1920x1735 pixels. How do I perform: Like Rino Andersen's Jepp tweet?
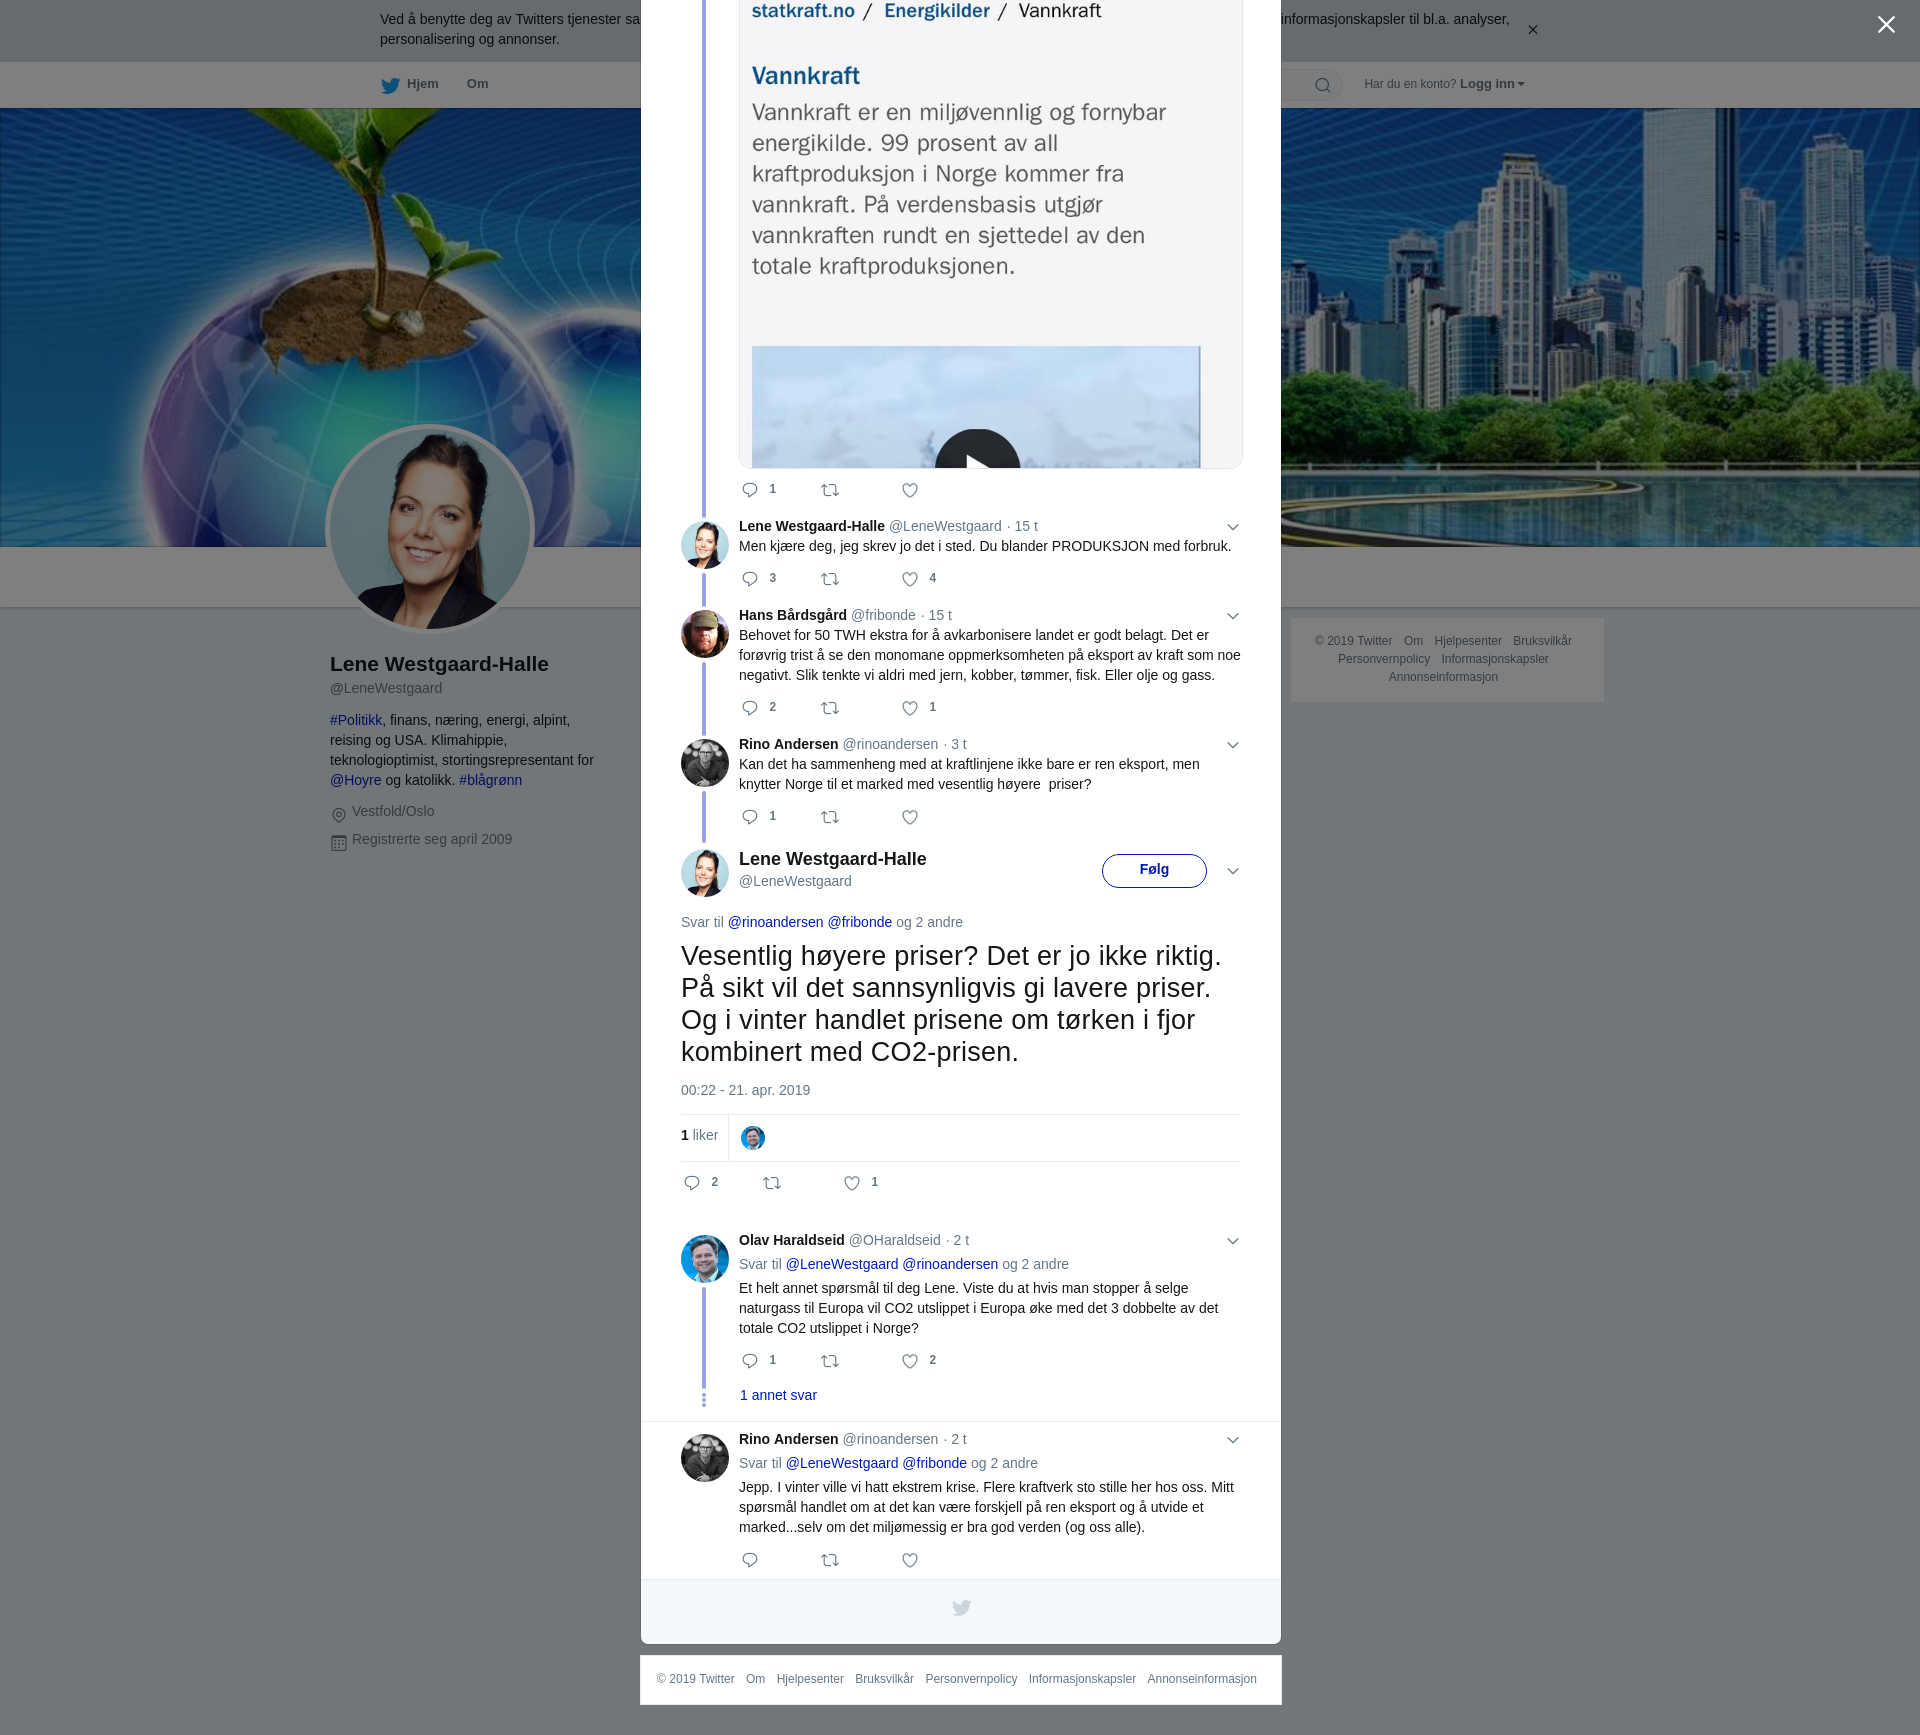(x=910, y=1560)
